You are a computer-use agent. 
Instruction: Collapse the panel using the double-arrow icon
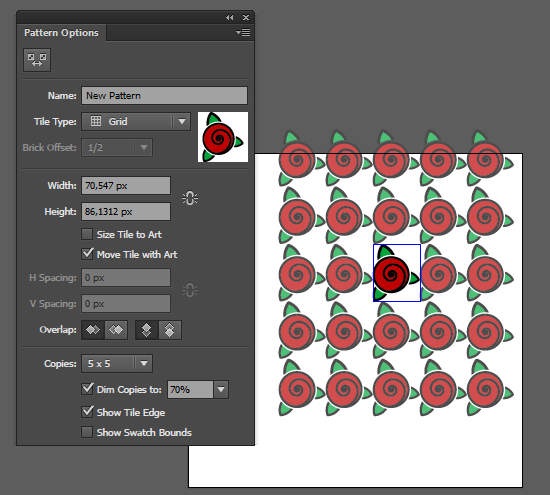pos(229,17)
